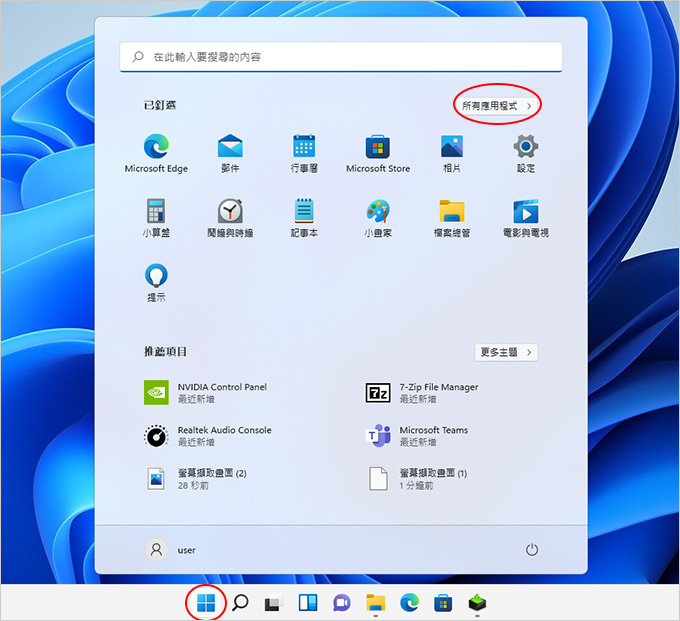Open Microsoft Store from the taskbar

443,603
